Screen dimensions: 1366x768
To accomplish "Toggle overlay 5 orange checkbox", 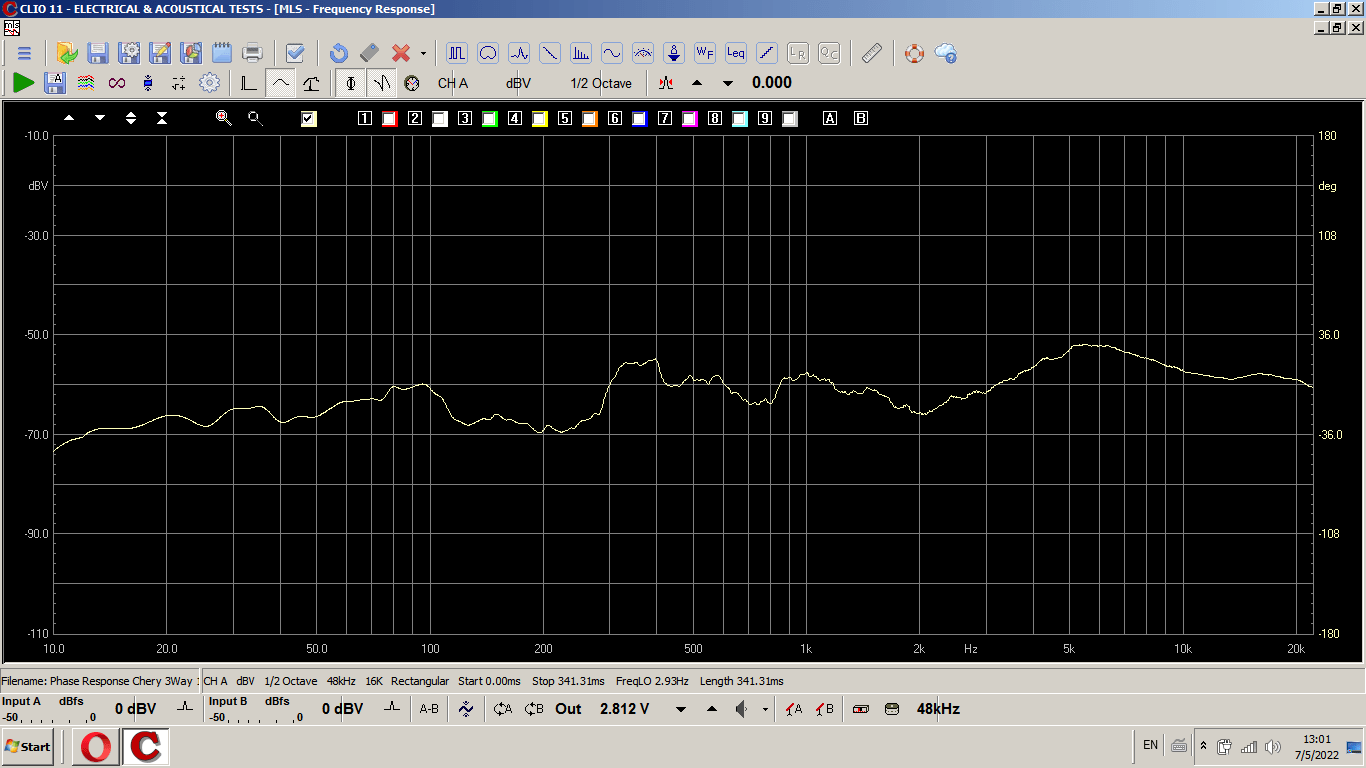I will point(589,119).
